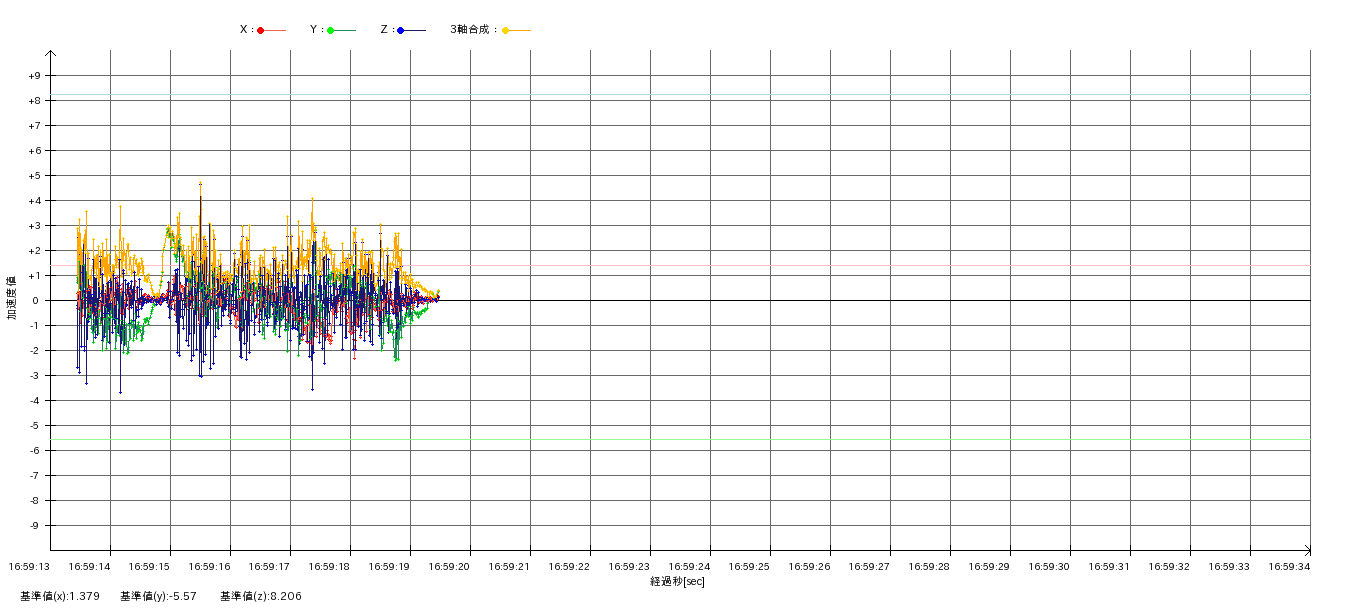Select the 基準値(z):8.206 reference text
The width and height of the screenshot is (1350, 610).
point(261,596)
